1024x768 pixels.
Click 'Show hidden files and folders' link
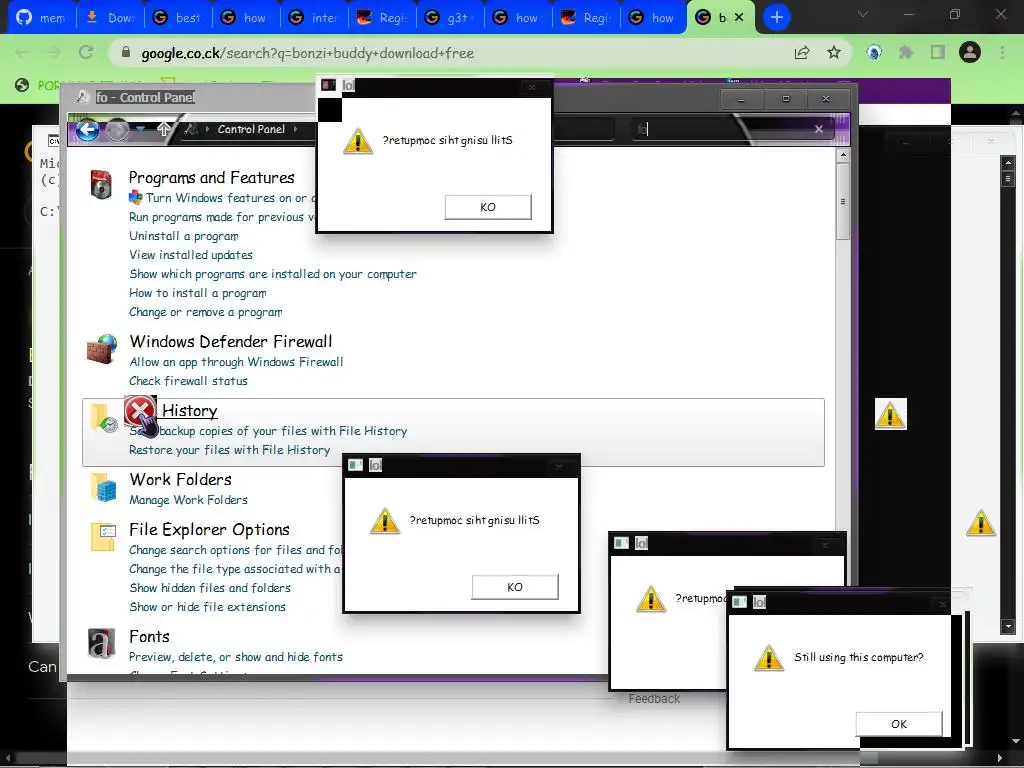click(210, 588)
